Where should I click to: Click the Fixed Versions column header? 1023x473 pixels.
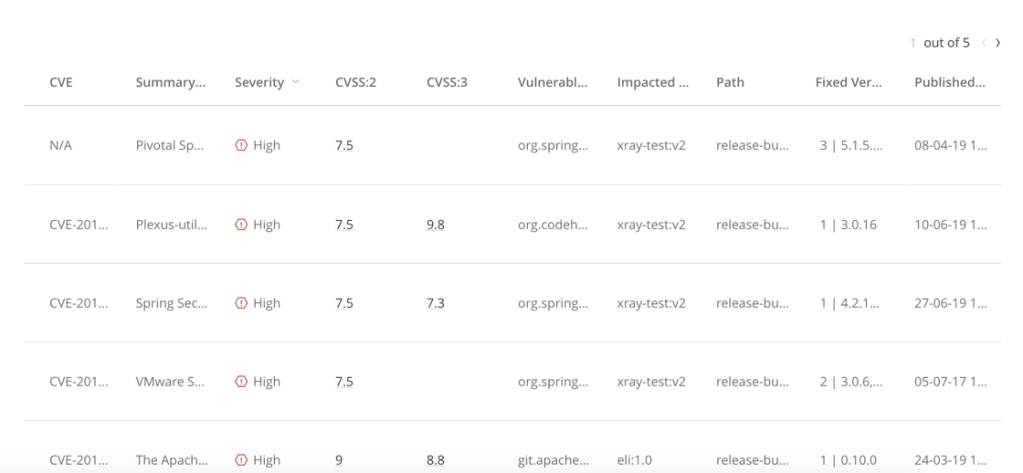pyautogui.click(x=848, y=82)
